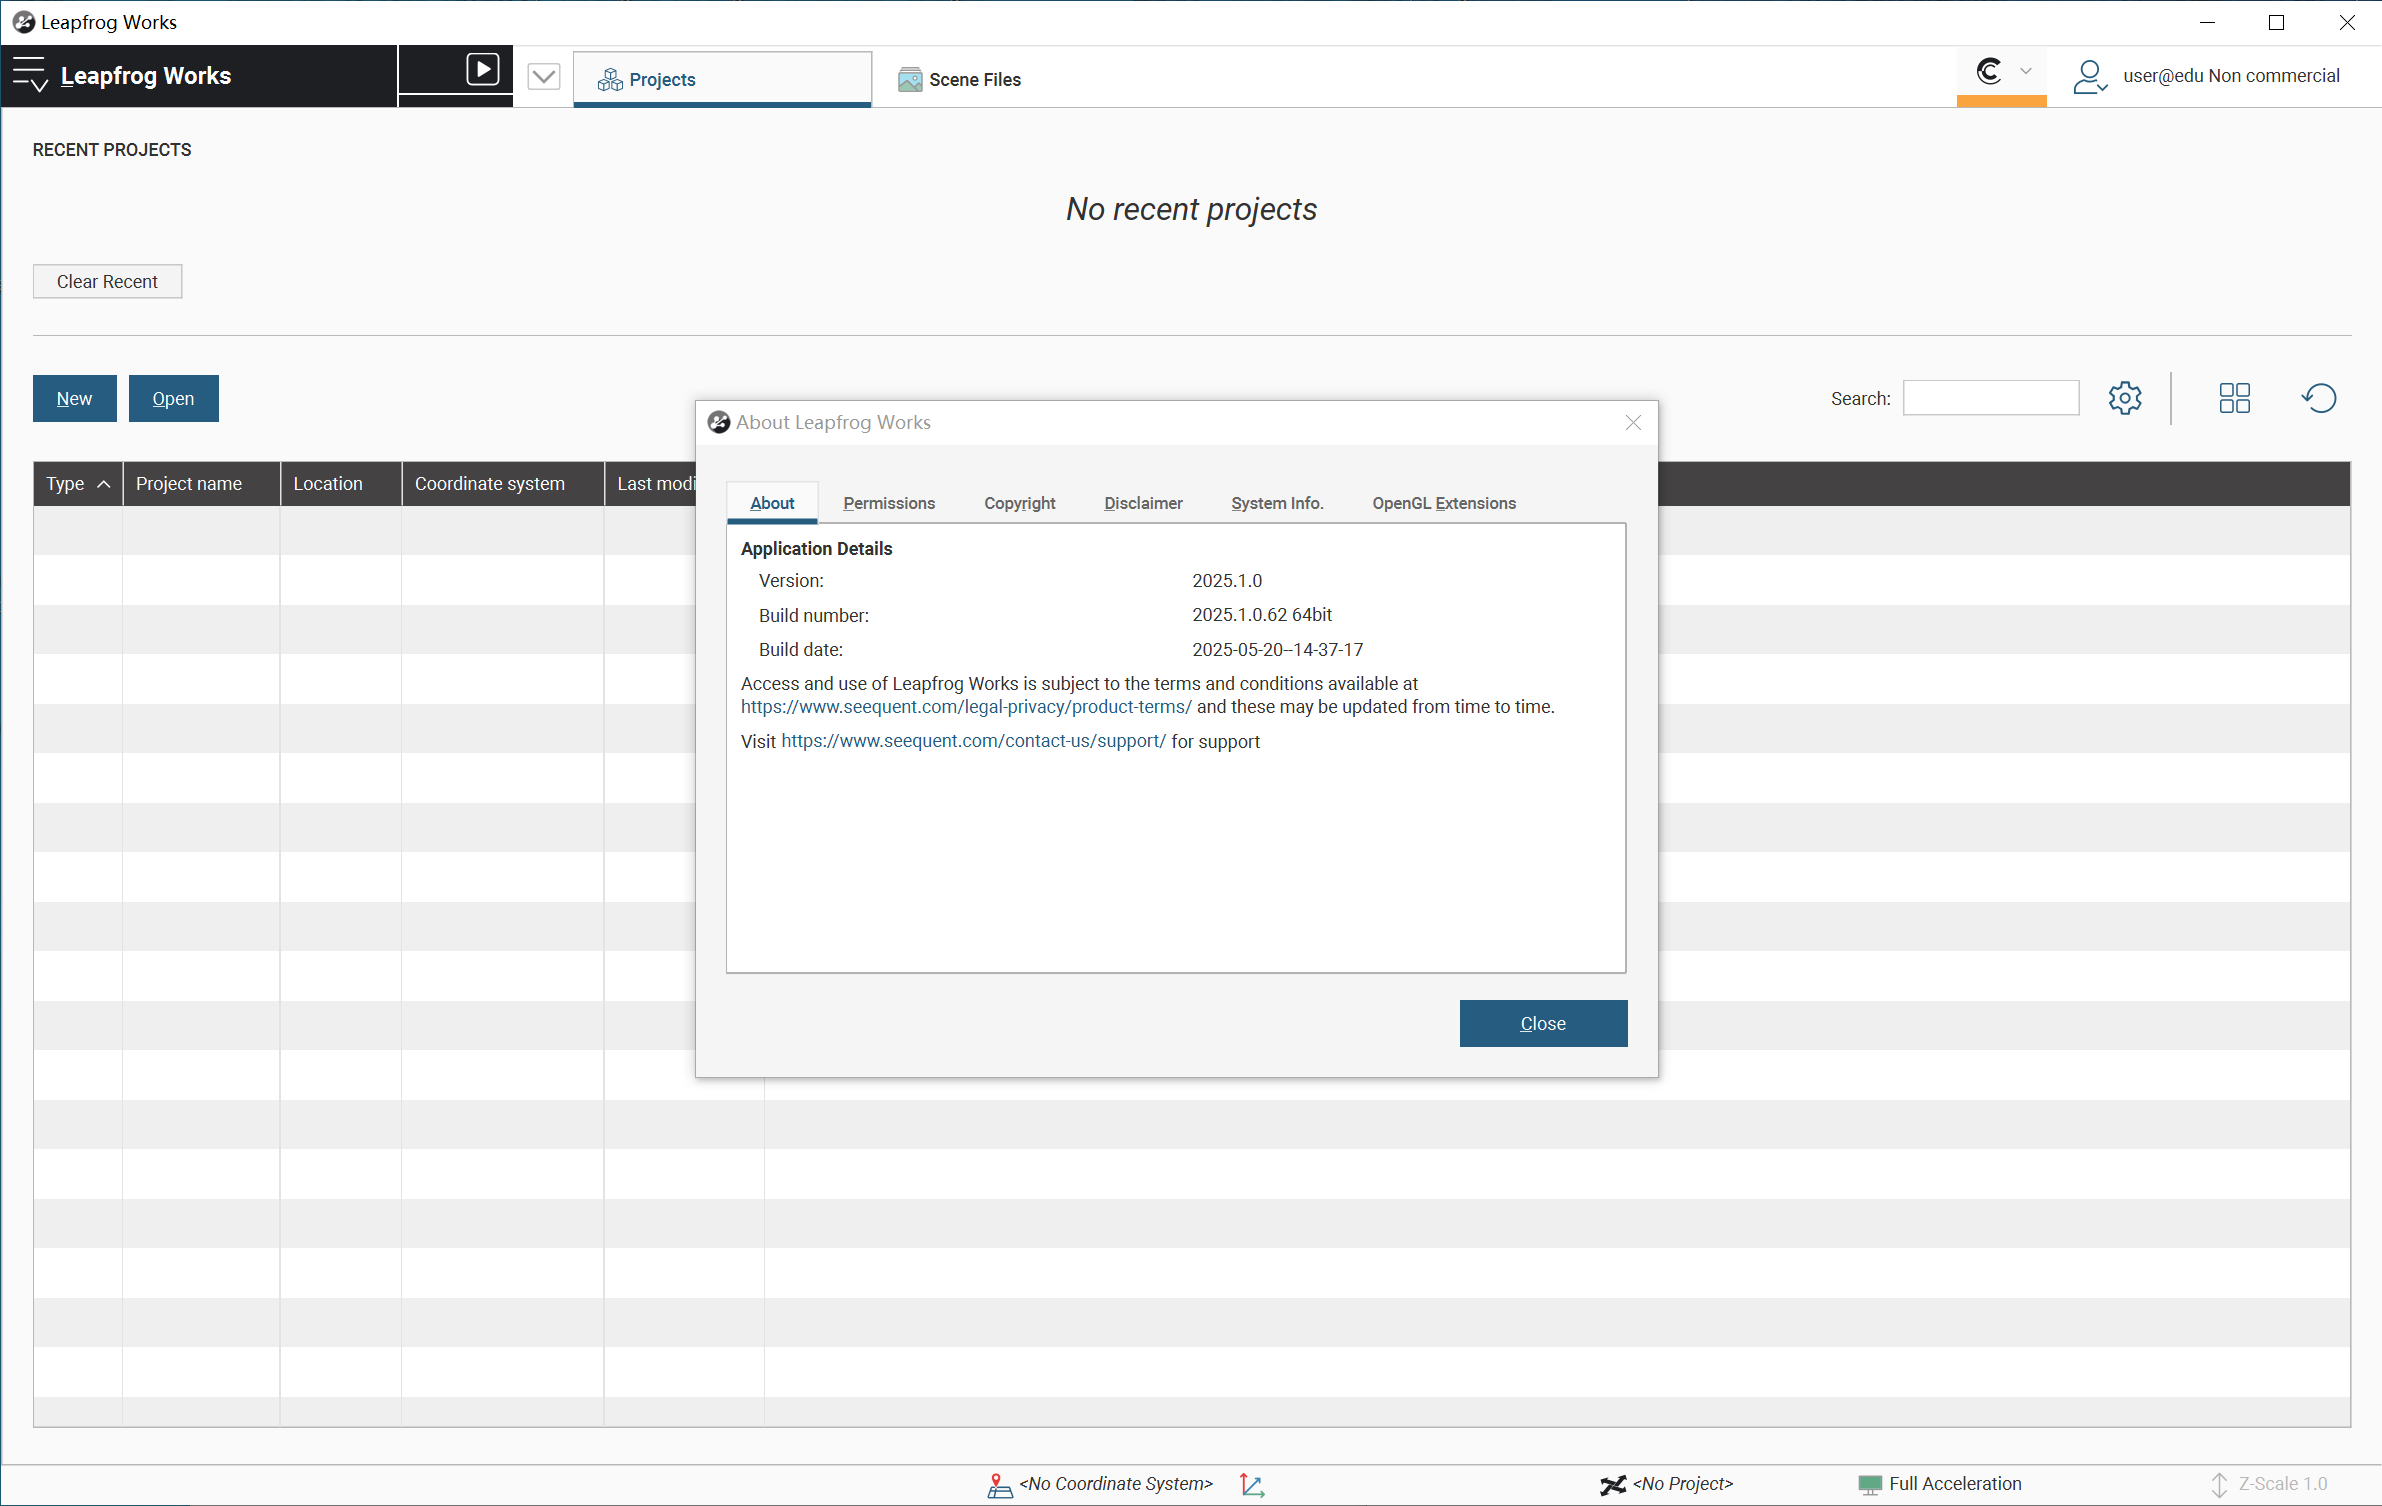Click the Full Acceleration status text
The image size is (2382, 1506).
1955,1484
